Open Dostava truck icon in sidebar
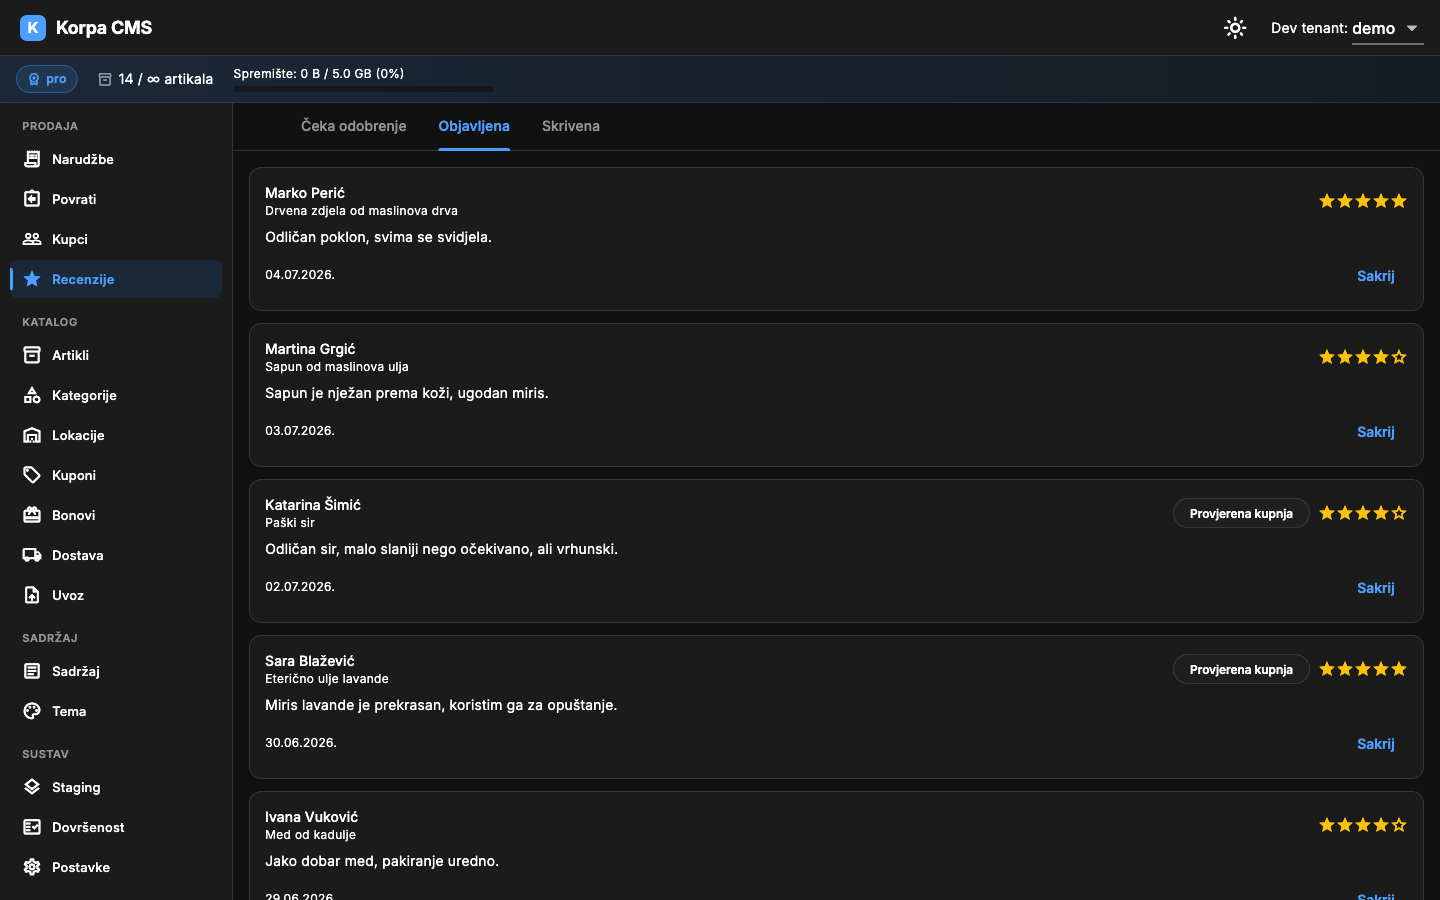The width and height of the screenshot is (1440, 900). click(32, 555)
